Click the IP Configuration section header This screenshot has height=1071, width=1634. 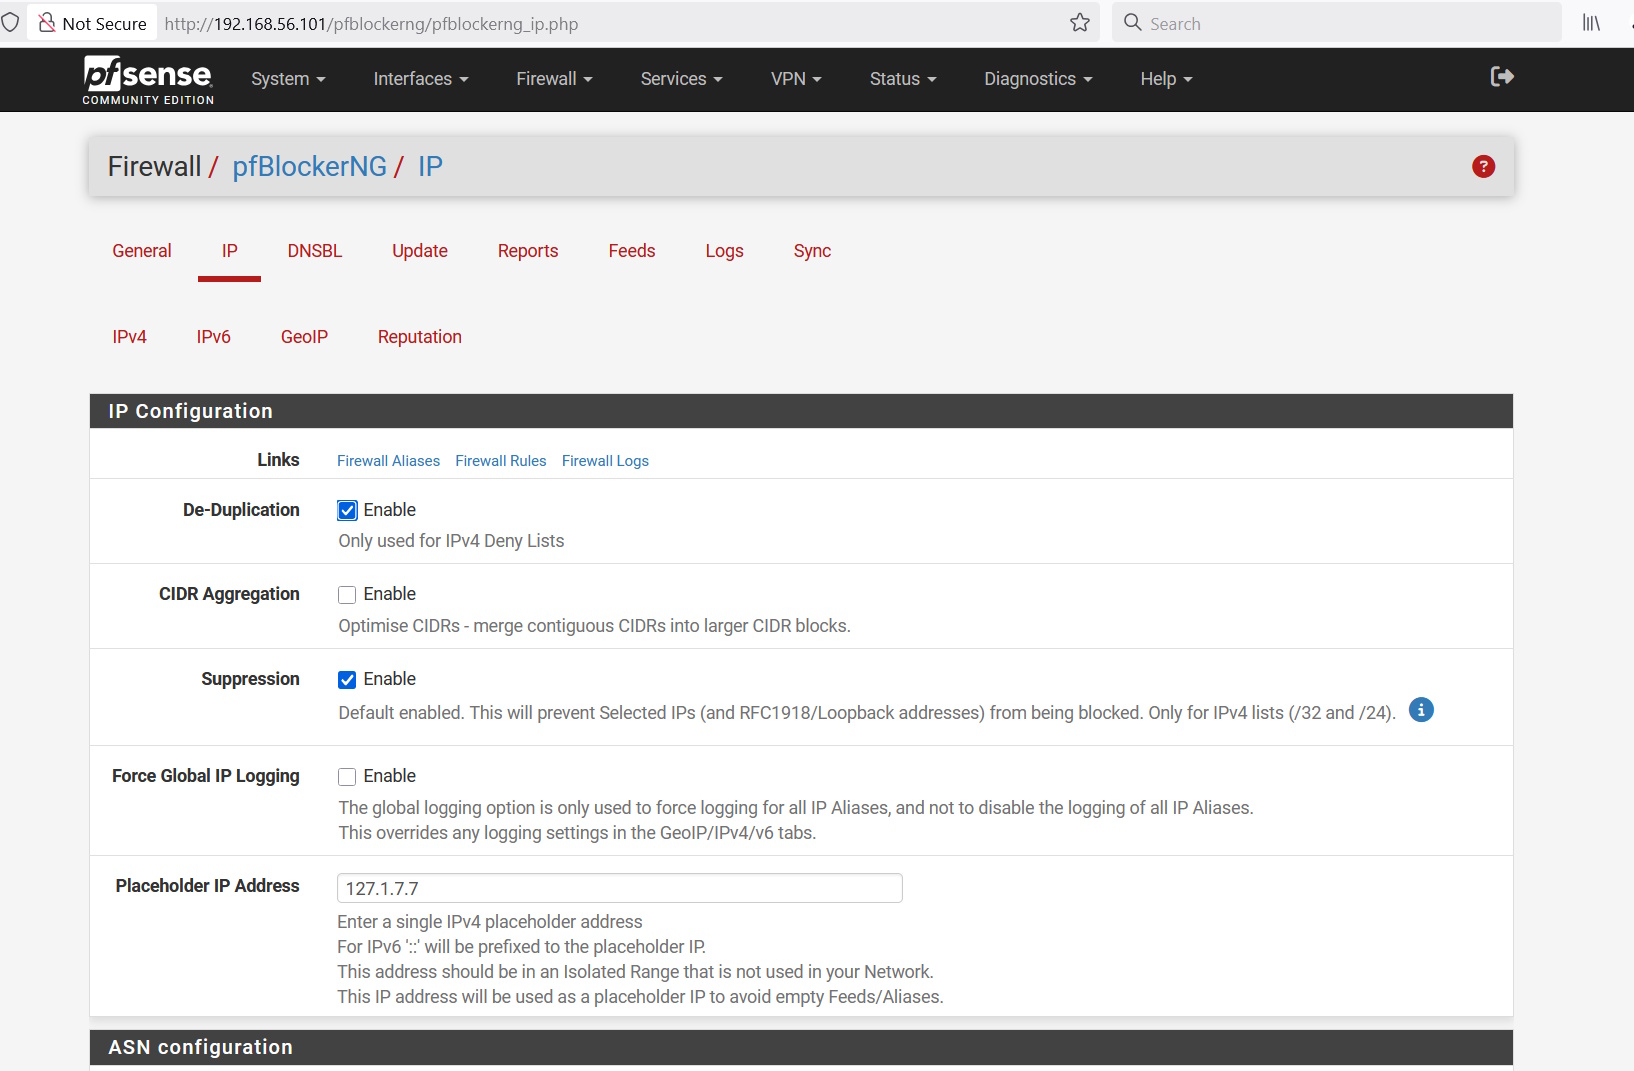tap(801, 411)
